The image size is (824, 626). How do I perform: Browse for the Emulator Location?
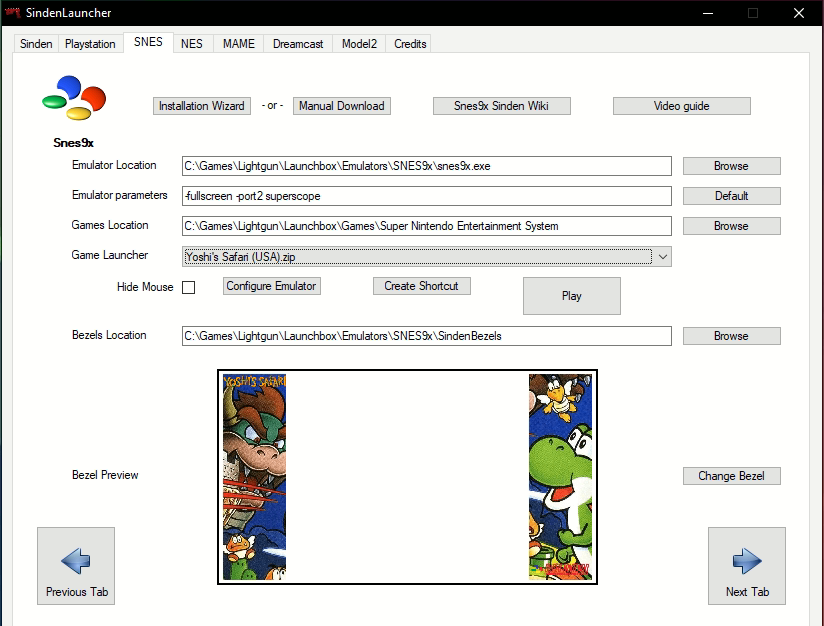point(732,166)
